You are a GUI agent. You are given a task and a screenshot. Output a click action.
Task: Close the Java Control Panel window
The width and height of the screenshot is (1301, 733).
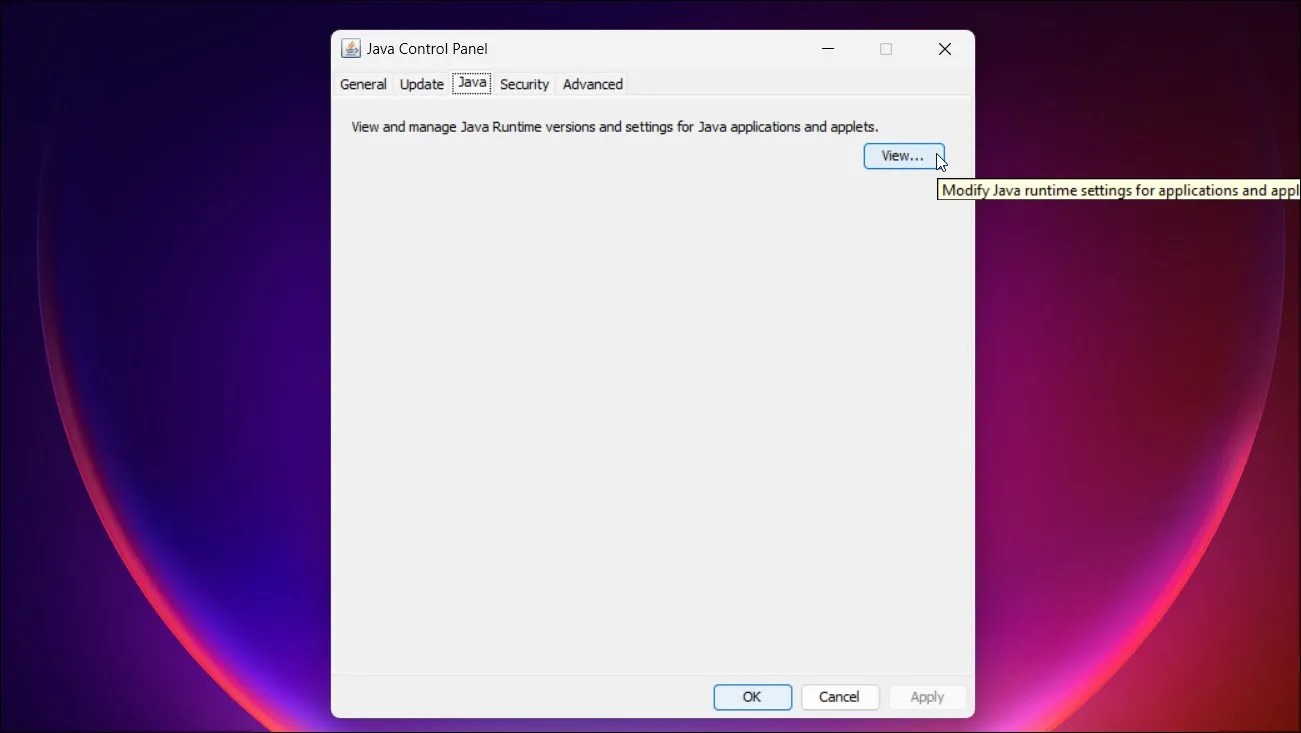(x=944, y=48)
